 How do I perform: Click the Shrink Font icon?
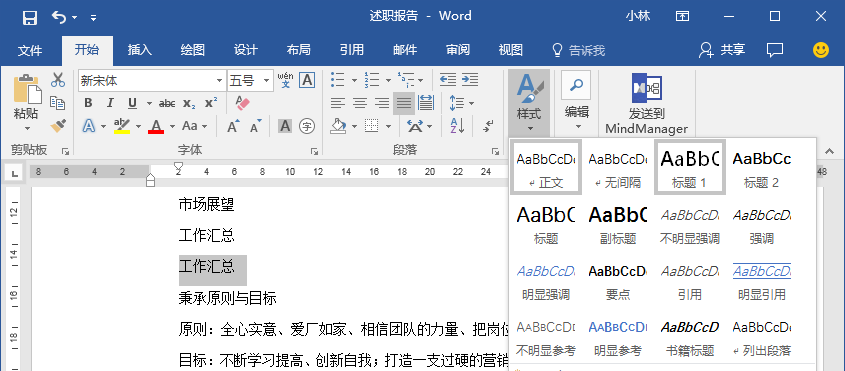tap(256, 126)
